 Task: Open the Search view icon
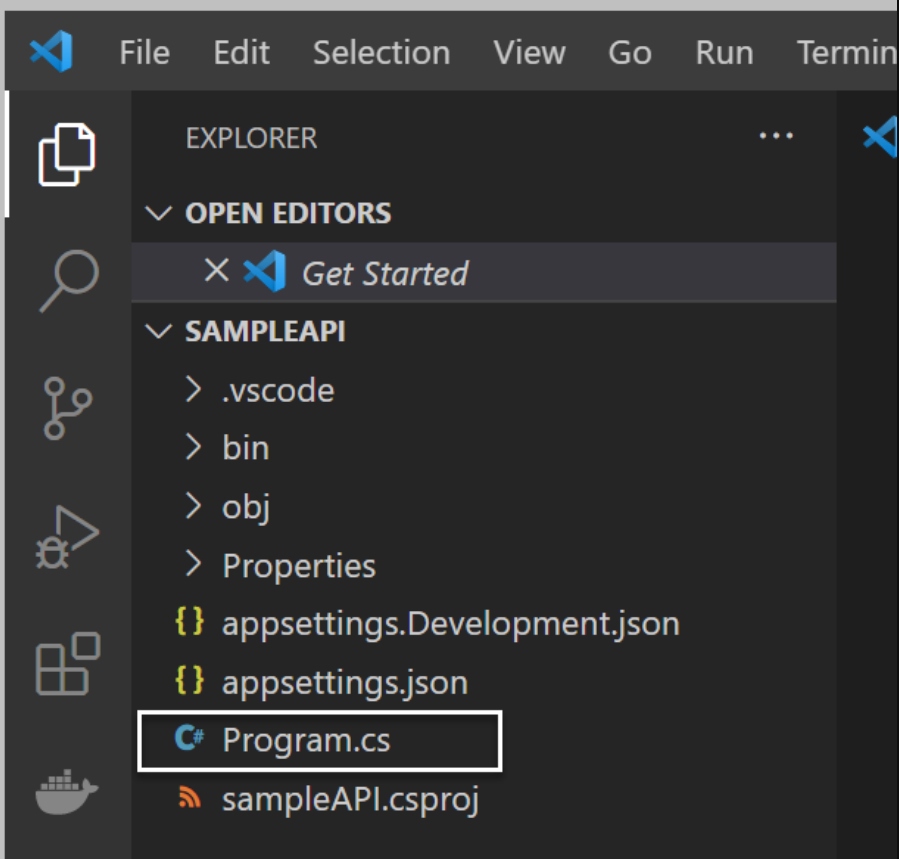click(x=68, y=281)
